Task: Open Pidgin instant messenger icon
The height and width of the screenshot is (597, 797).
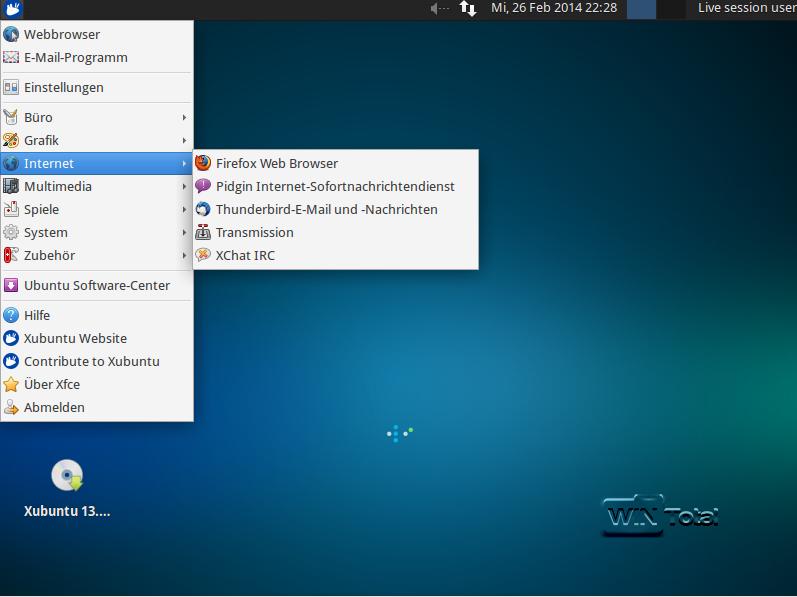Action: (x=204, y=186)
